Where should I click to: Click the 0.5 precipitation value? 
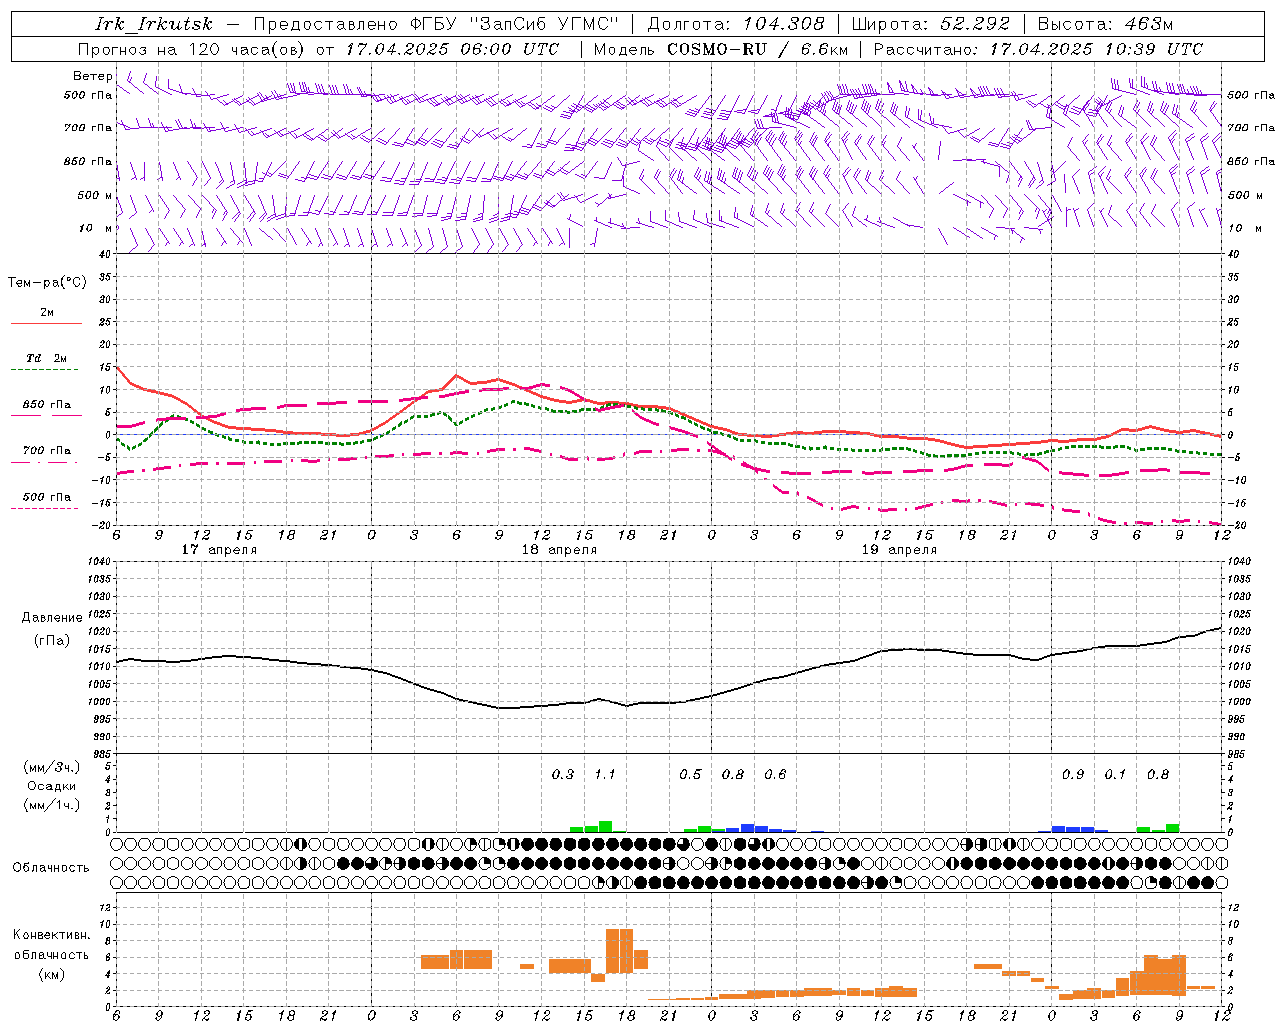(x=691, y=774)
